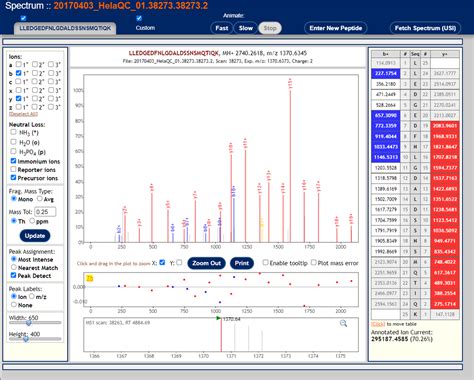Click the Mass Tol input field
Screen dimensions: 474x380
point(45,212)
